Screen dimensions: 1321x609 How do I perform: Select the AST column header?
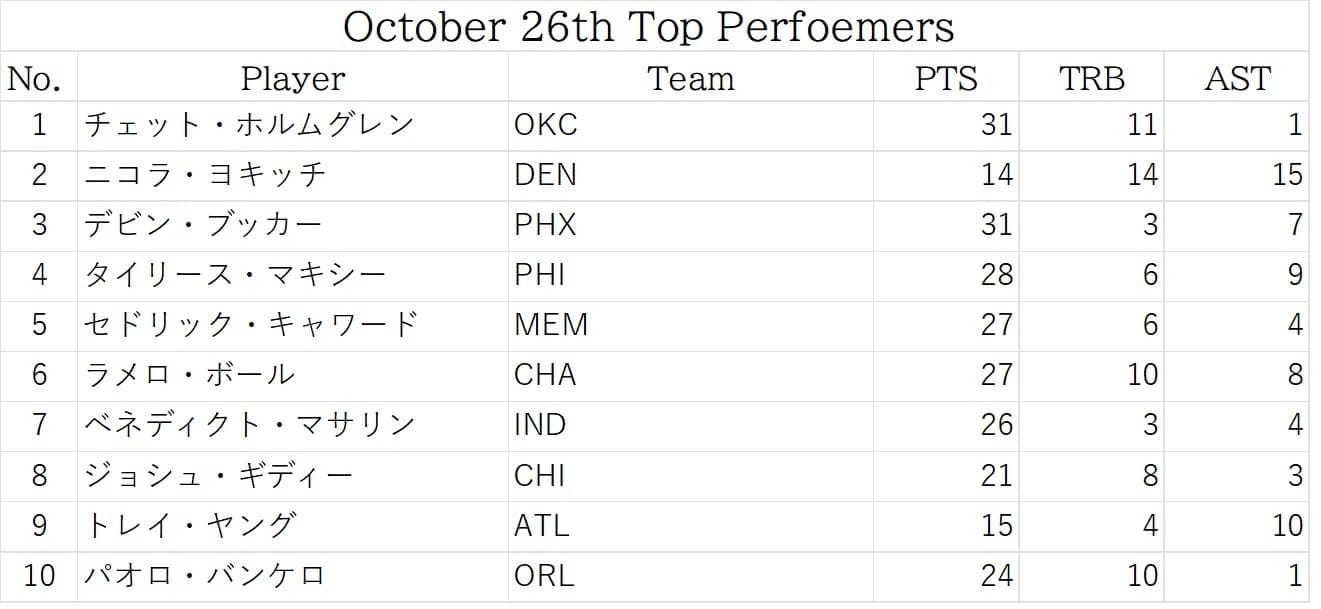tap(1236, 78)
